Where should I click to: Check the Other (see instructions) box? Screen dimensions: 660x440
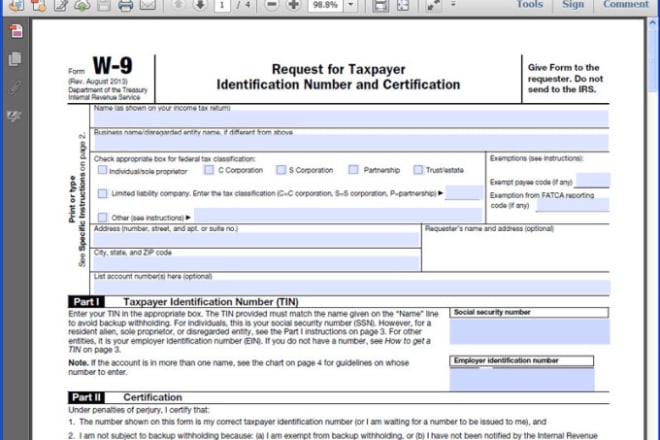pyautogui.click(x=102, y=217)
